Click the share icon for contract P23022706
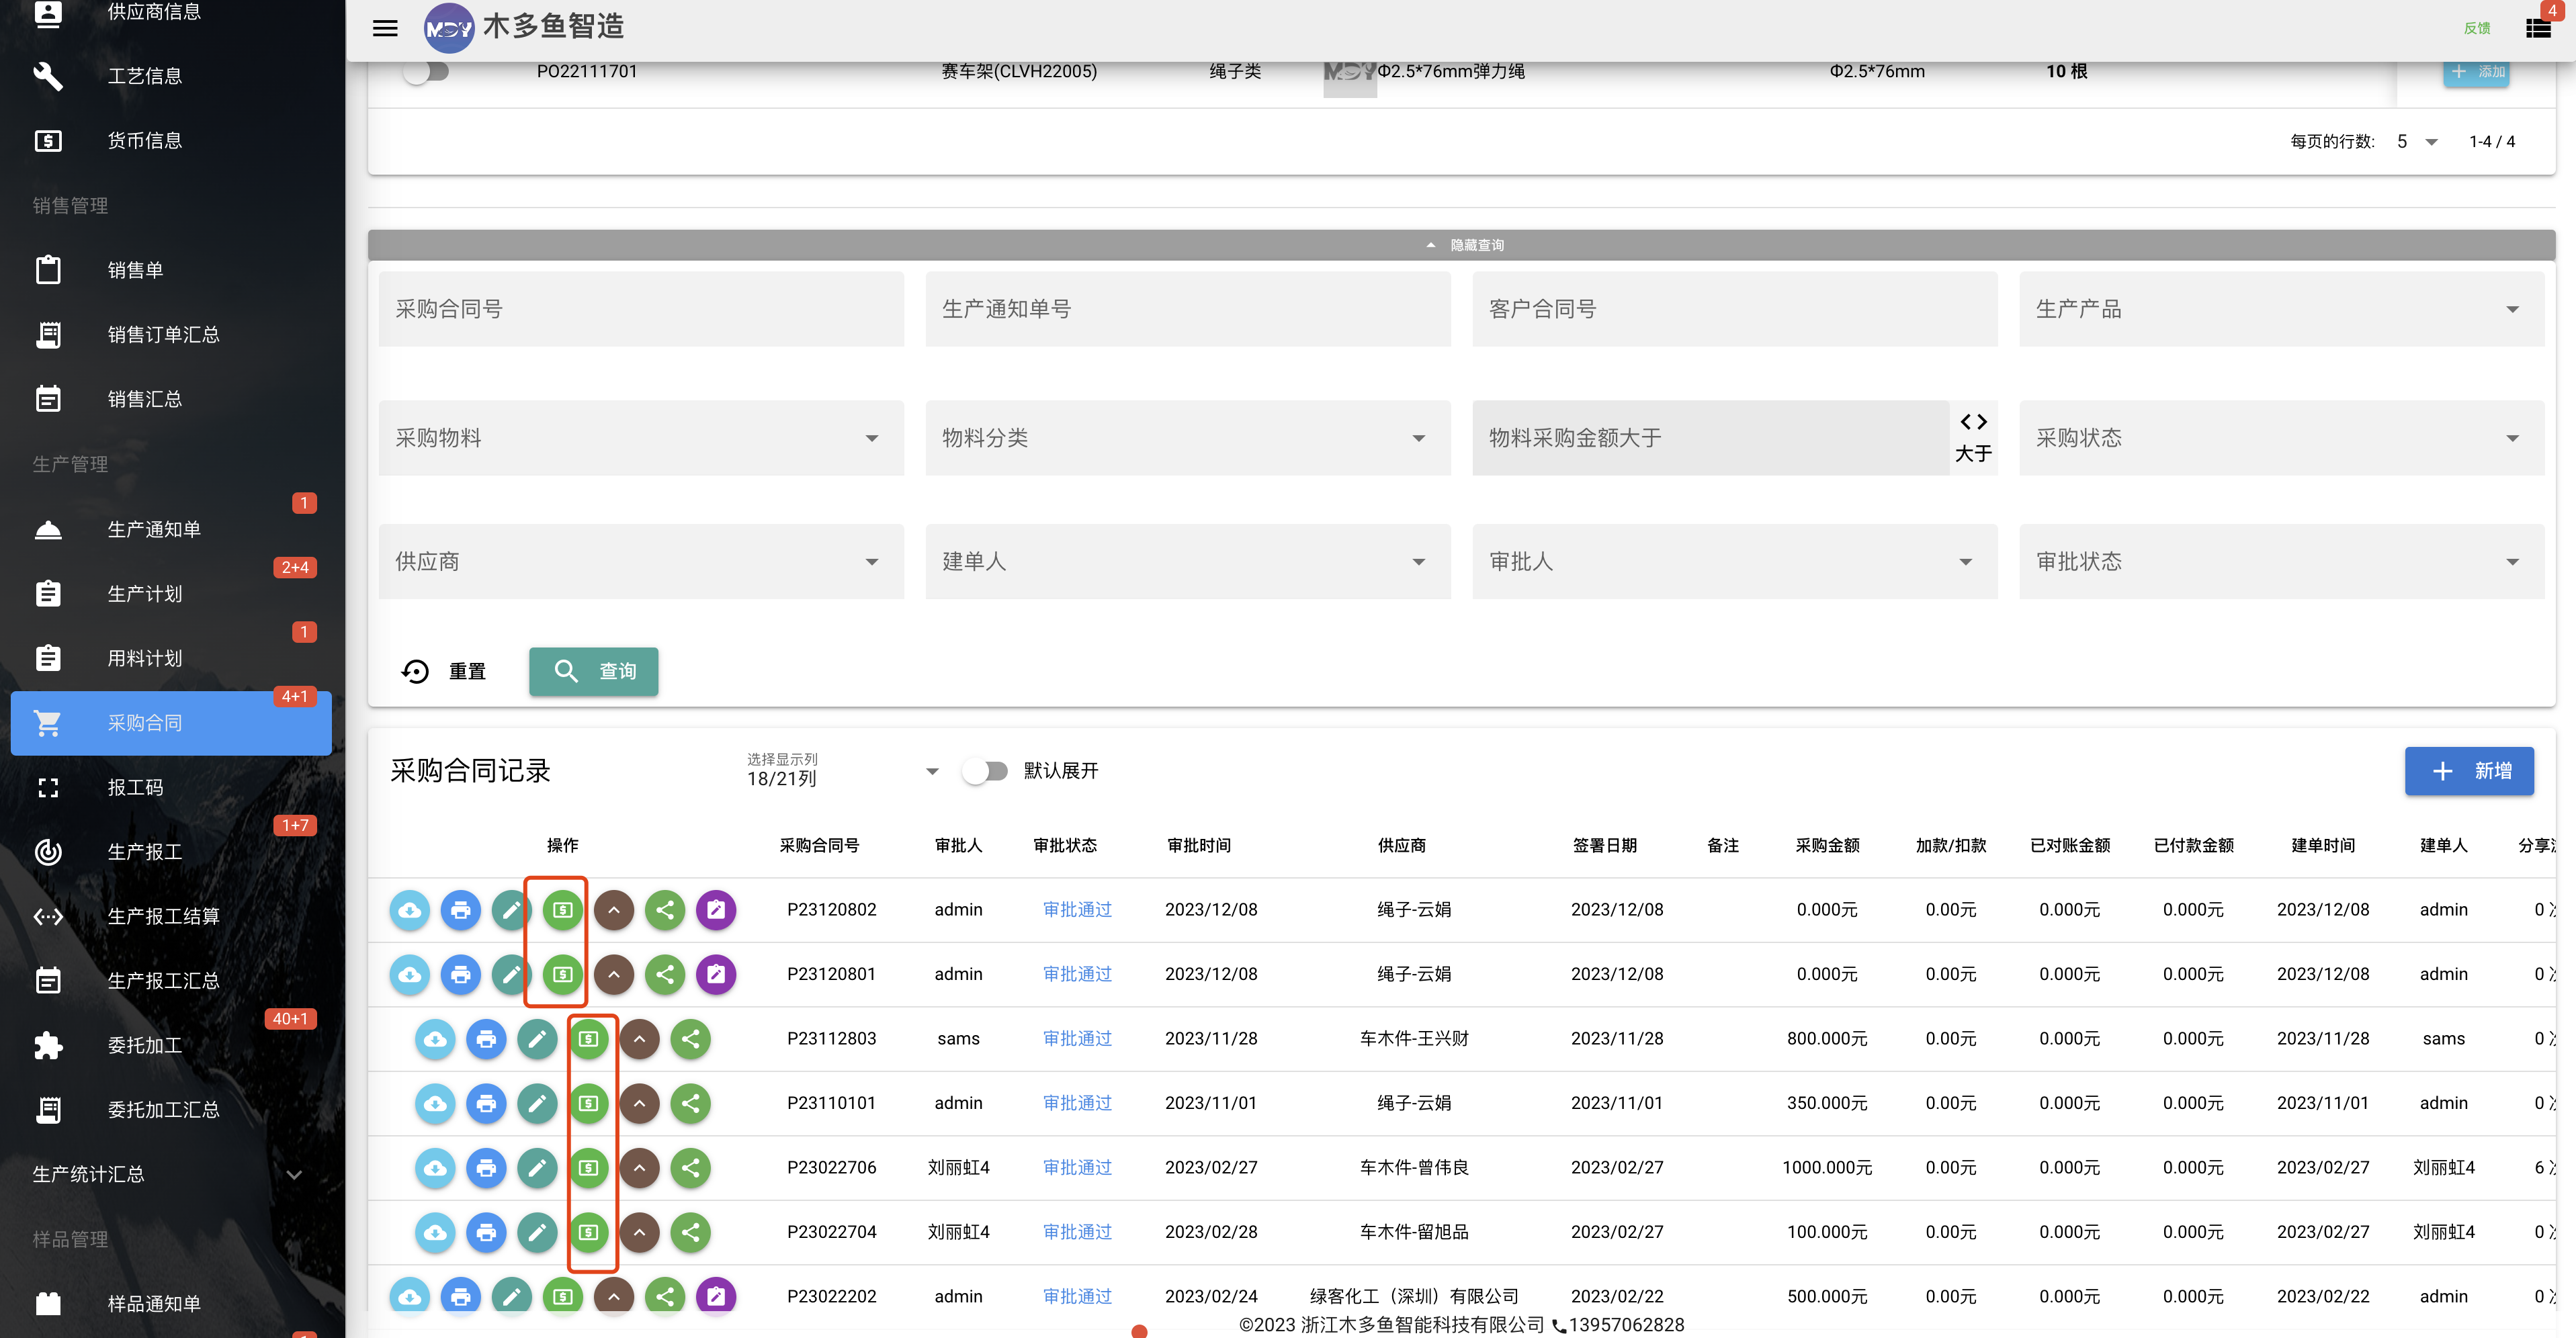Screen dimensions: 2576x1338 coord(690,1168)
